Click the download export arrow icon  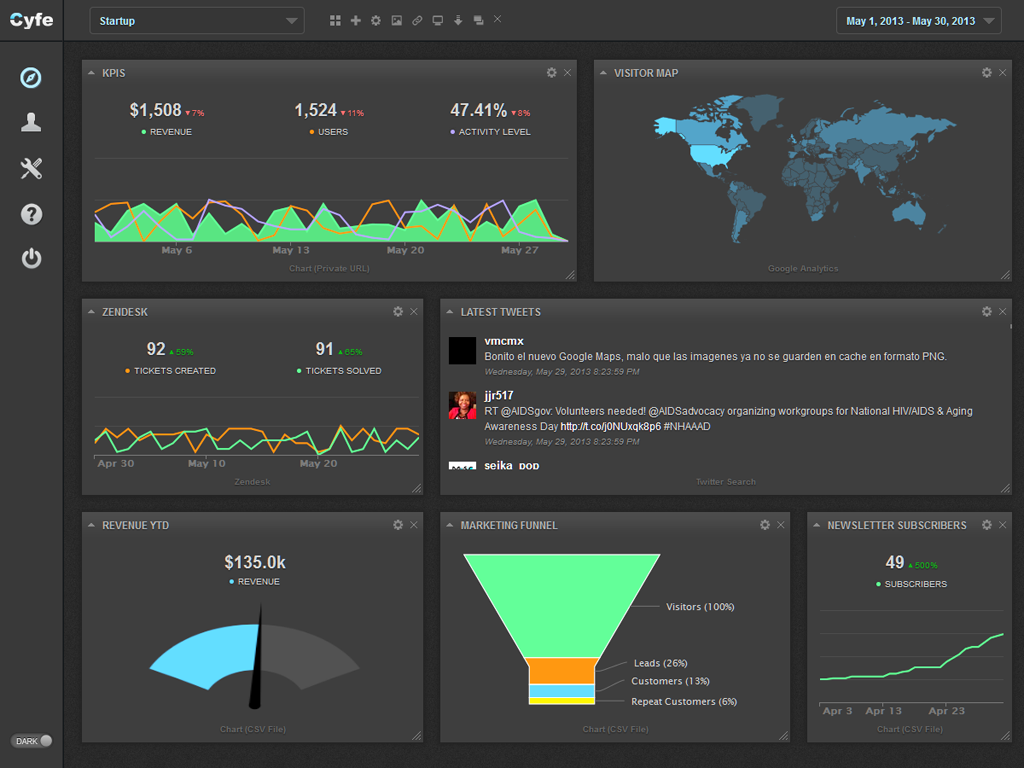[x=458, y=20]
